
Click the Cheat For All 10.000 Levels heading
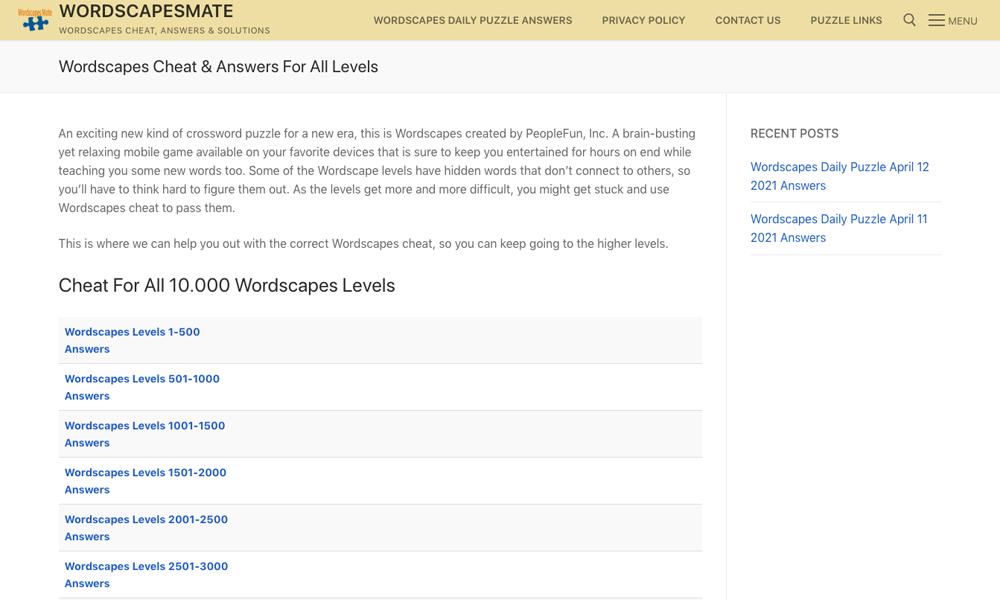227,286
